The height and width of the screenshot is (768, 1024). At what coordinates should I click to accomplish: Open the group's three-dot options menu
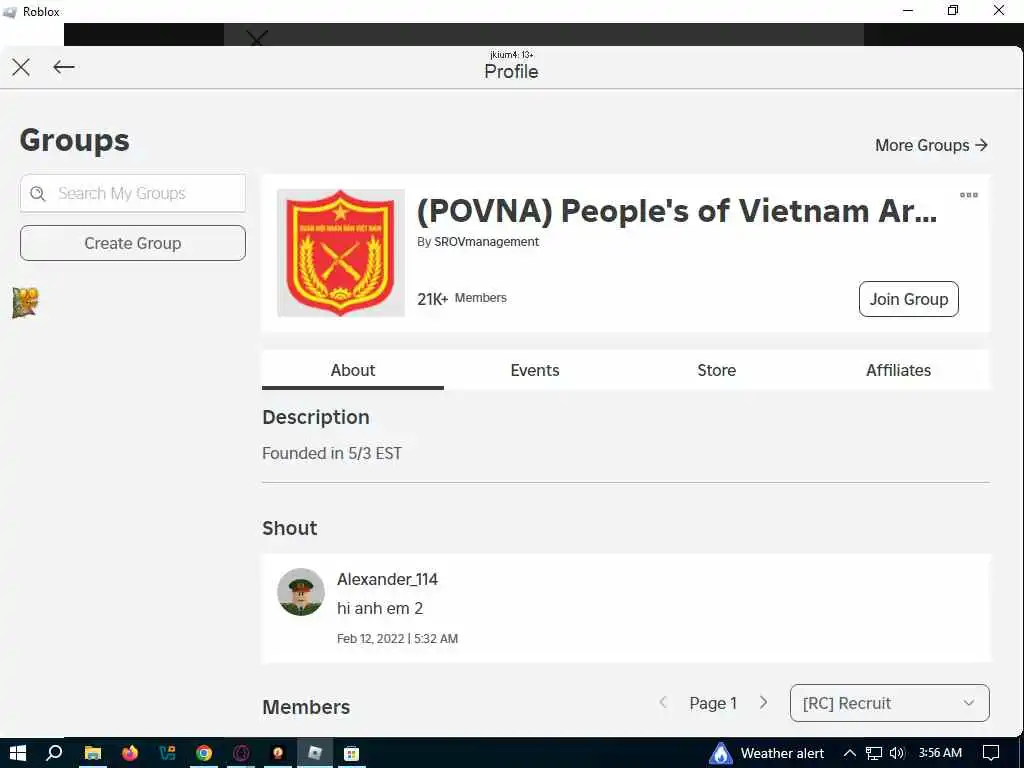coord(968,195)
